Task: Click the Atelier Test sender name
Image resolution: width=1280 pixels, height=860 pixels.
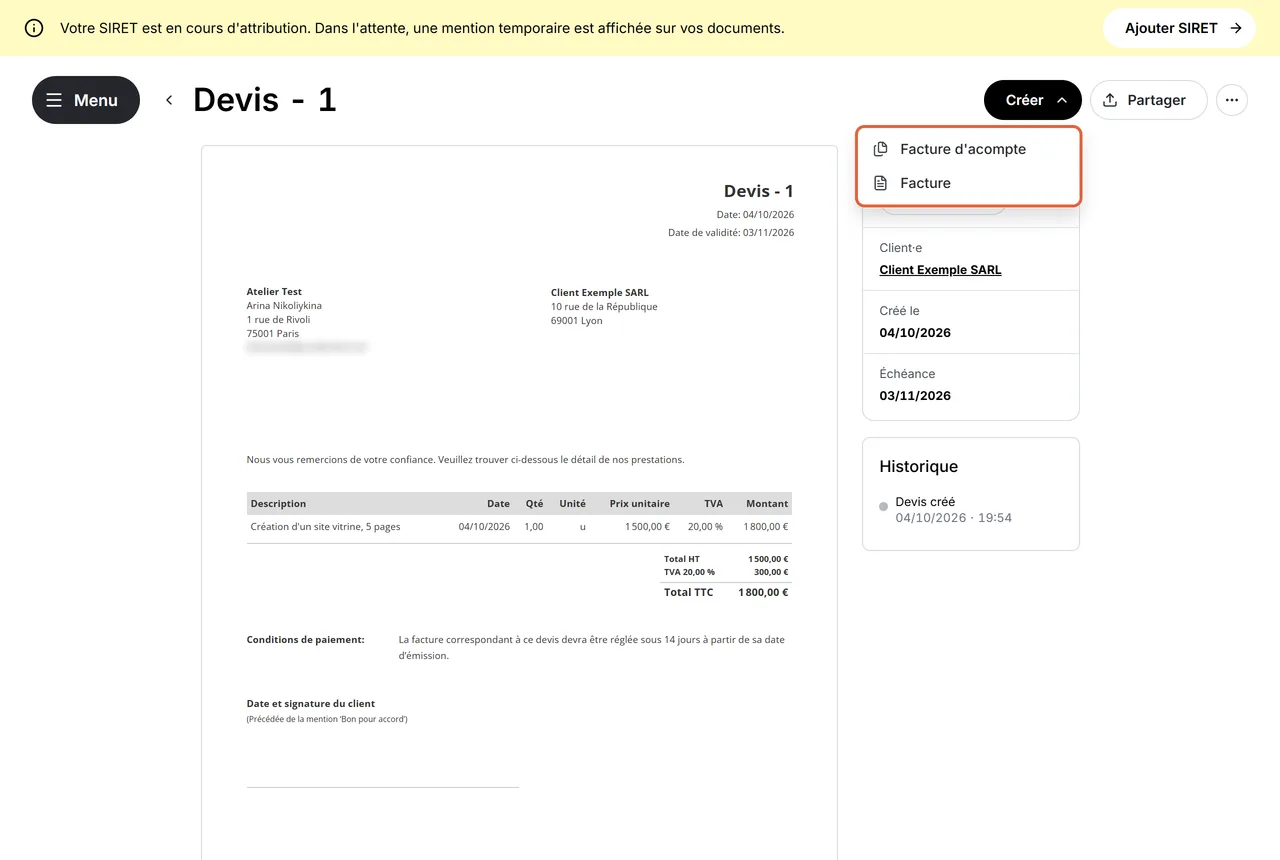Action: point(275,292)
